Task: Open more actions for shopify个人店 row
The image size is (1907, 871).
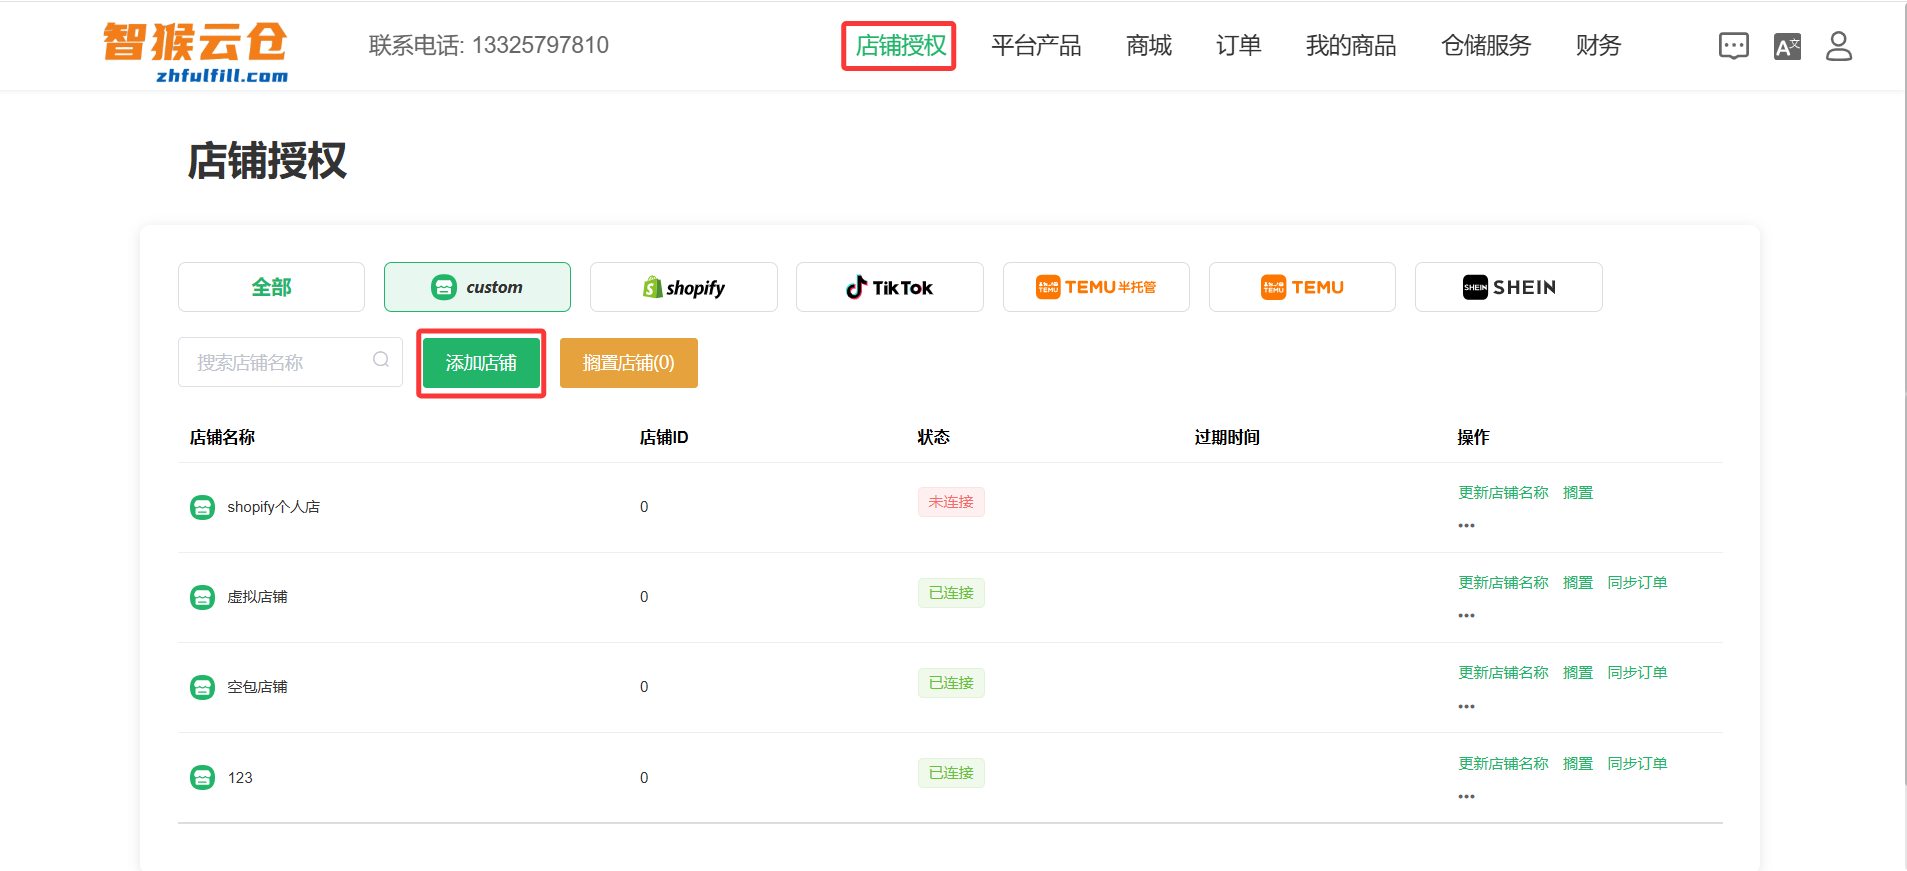Action: pos(1466,525)
